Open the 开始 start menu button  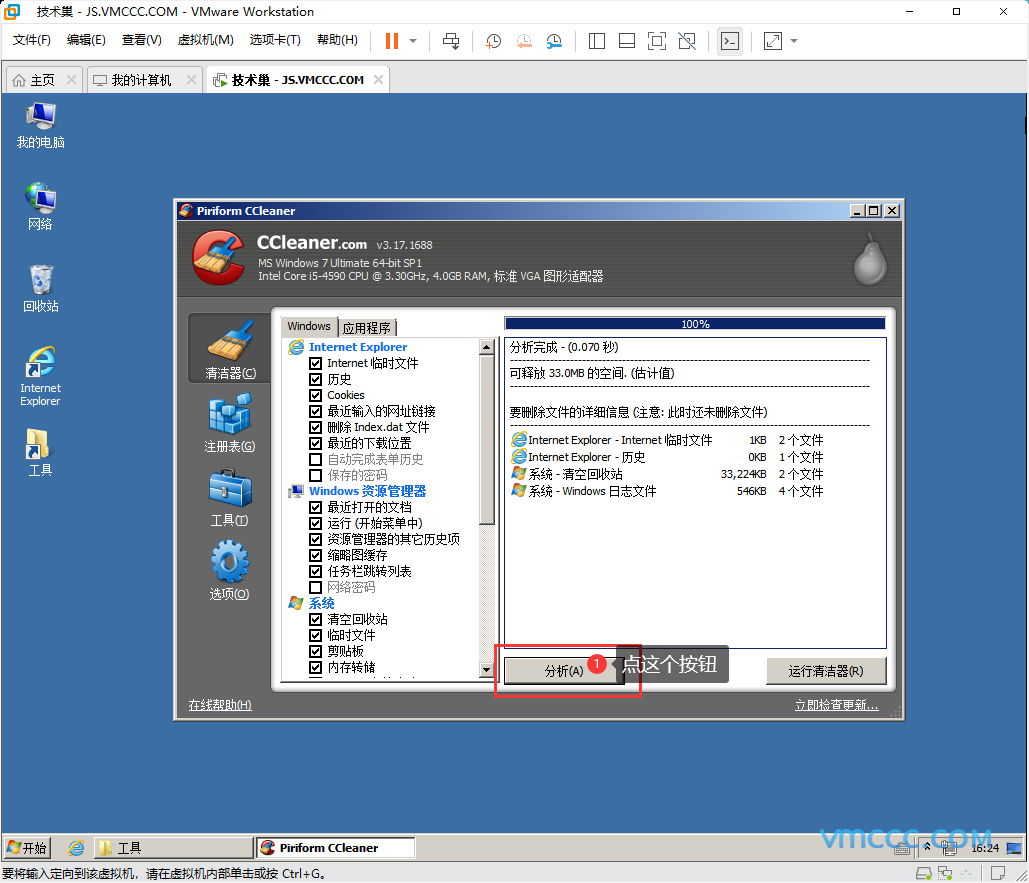pos(28,848)
